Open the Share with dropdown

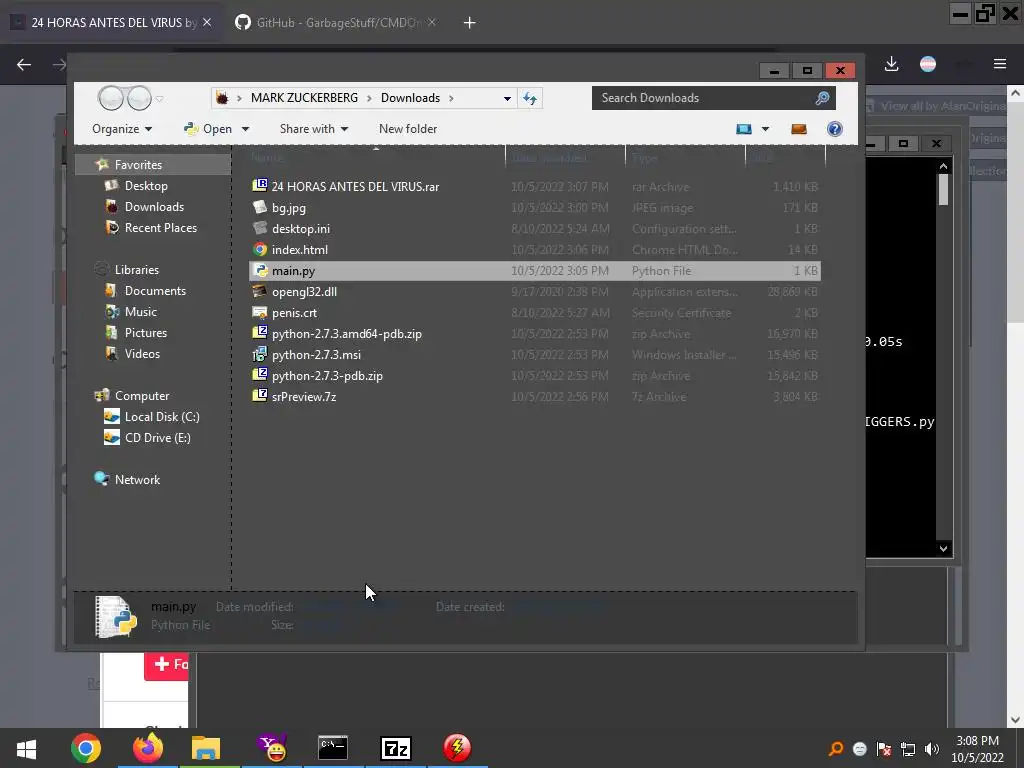pos(314,129)
